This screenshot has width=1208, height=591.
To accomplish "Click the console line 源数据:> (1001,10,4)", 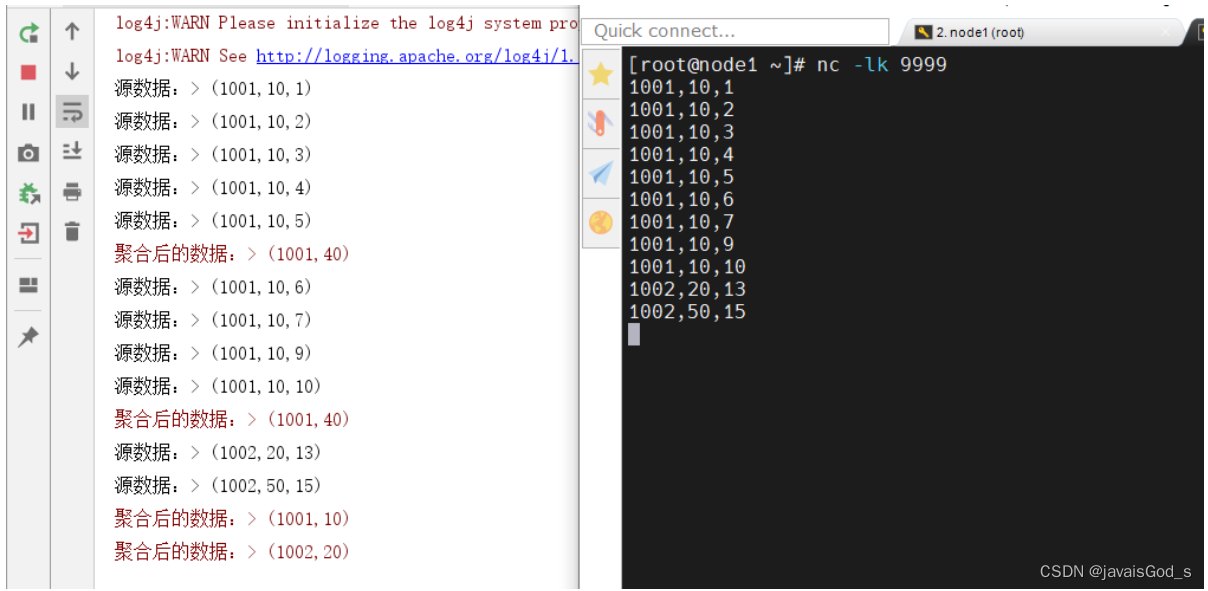I will click(x=214, y=188).
